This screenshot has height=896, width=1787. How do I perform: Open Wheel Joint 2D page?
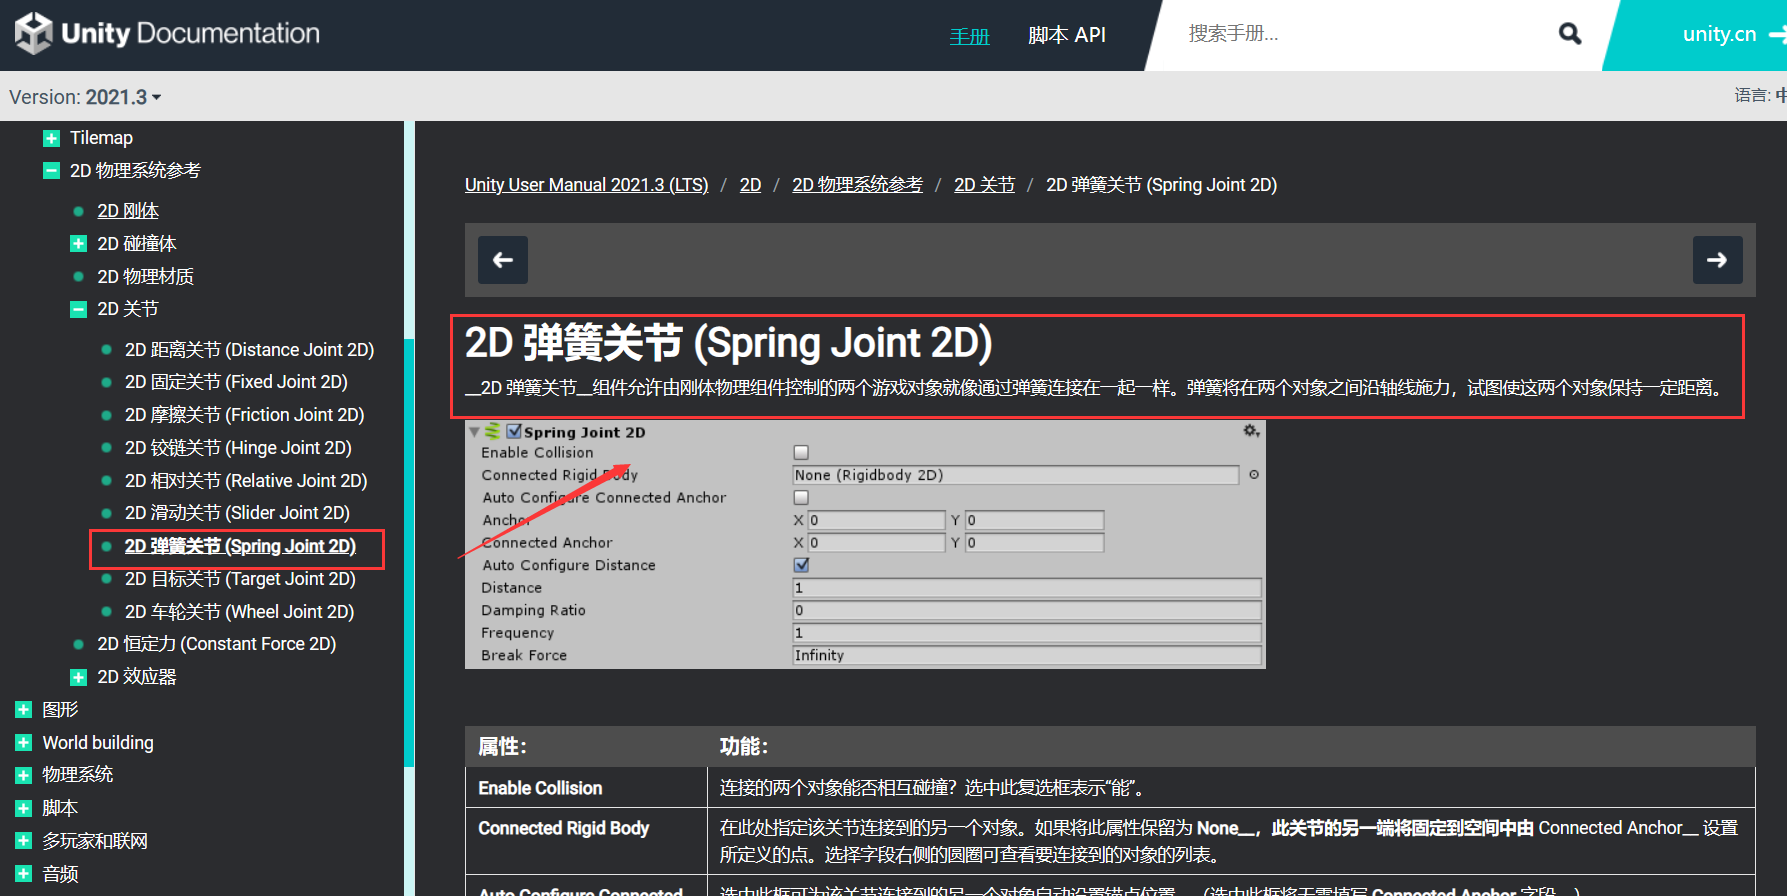pyautogui.click(x=239, y=612)
